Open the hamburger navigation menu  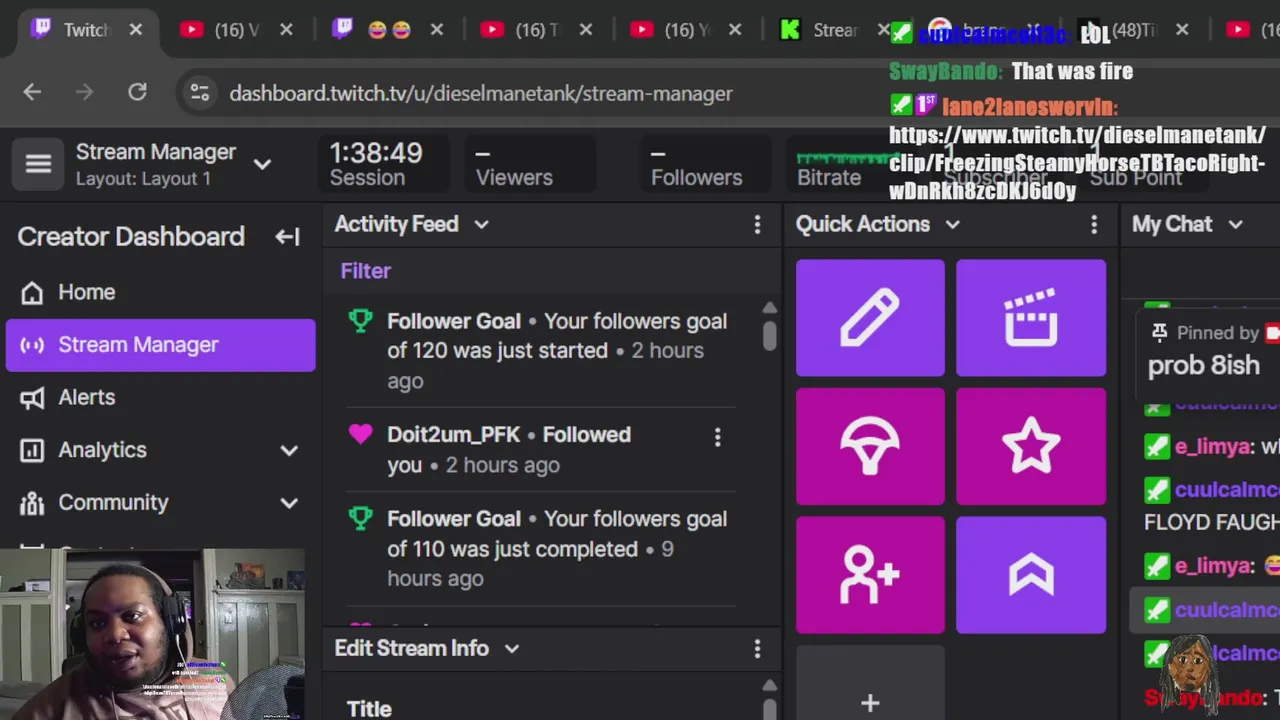pos(38,164)
